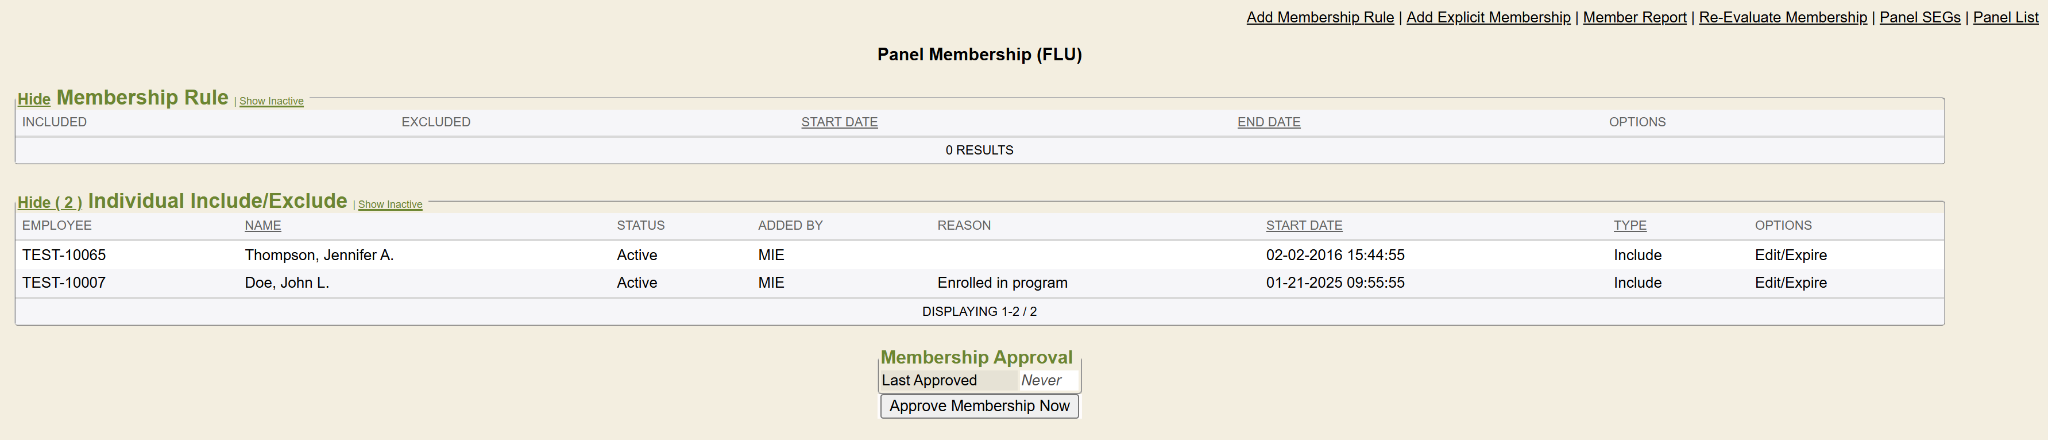Go to Panel SEGs
Viewport: 2048px width, 440px height.
pos(1919,17)
